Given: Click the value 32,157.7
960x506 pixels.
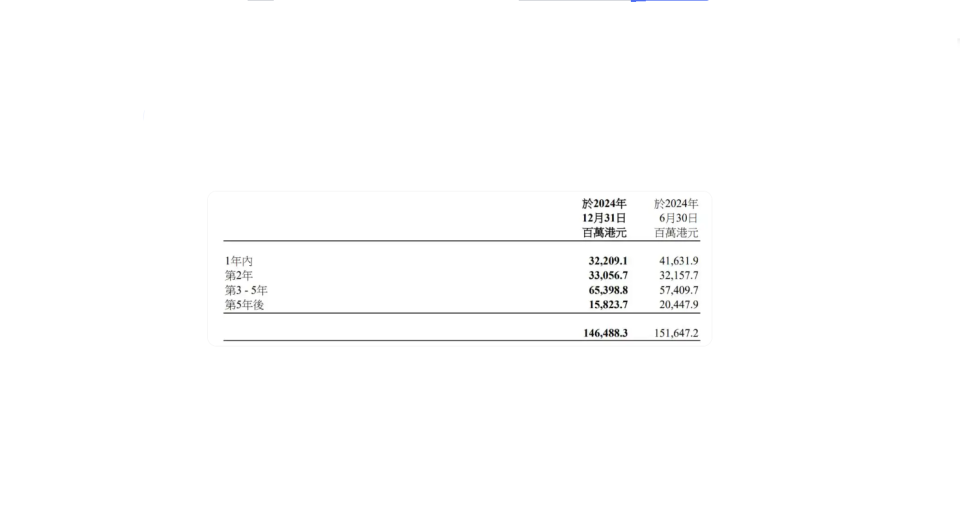Looking at the screenshot, I should tap(679, 276).
